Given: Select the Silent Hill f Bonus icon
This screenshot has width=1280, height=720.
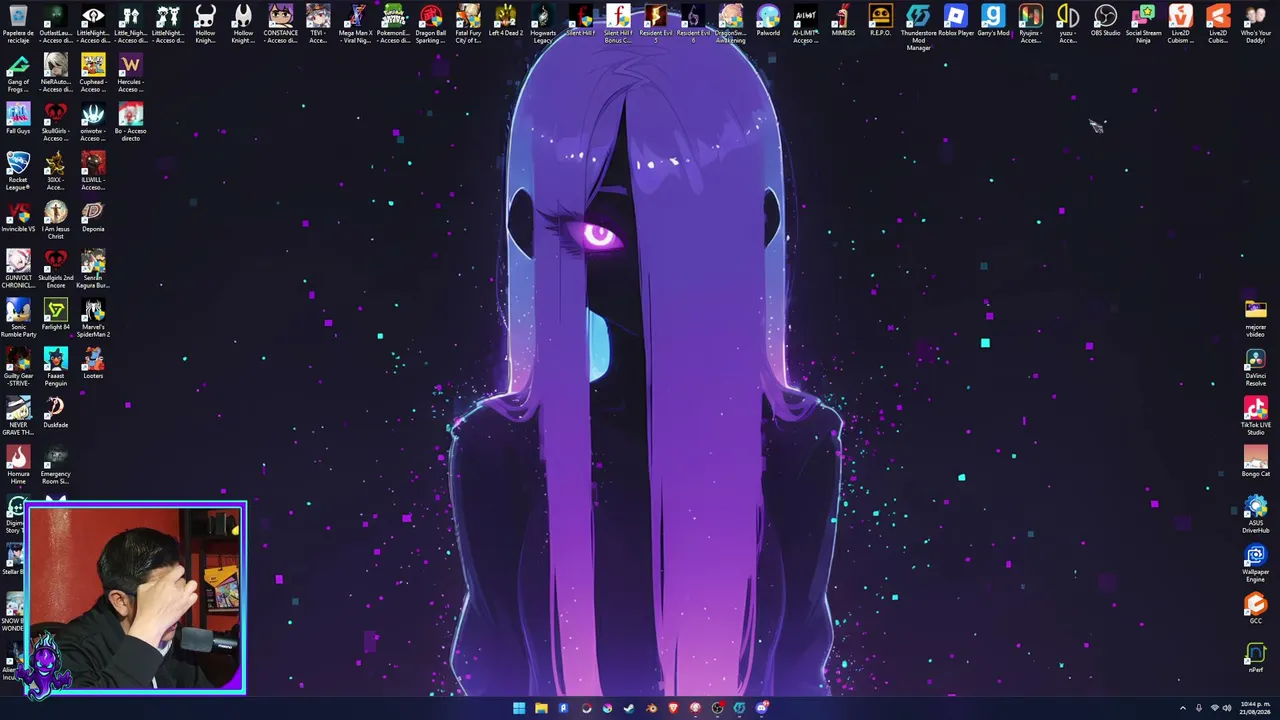Looking at the screenshot, I should [618, 23].
